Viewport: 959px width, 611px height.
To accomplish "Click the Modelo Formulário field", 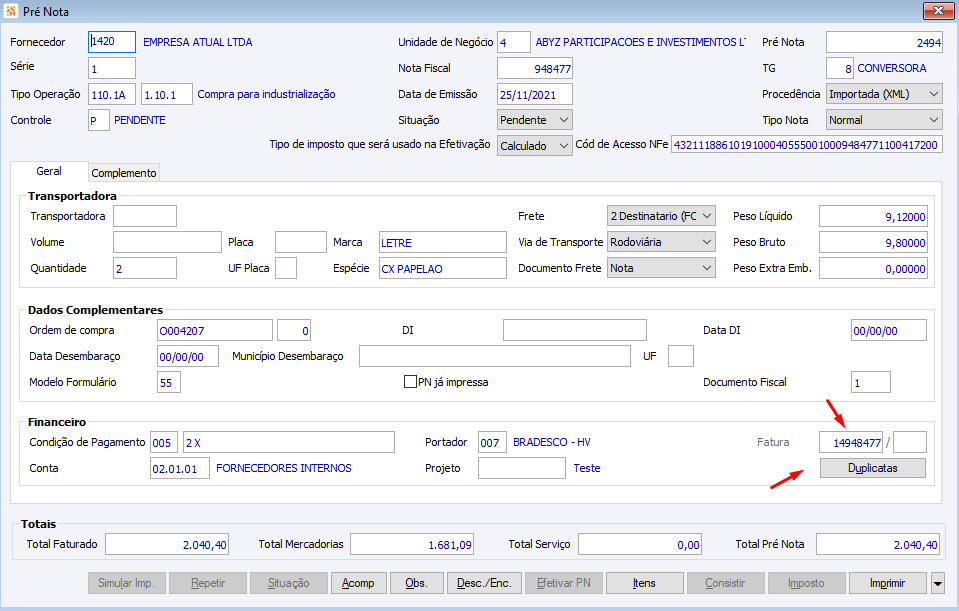I will 169,382.
